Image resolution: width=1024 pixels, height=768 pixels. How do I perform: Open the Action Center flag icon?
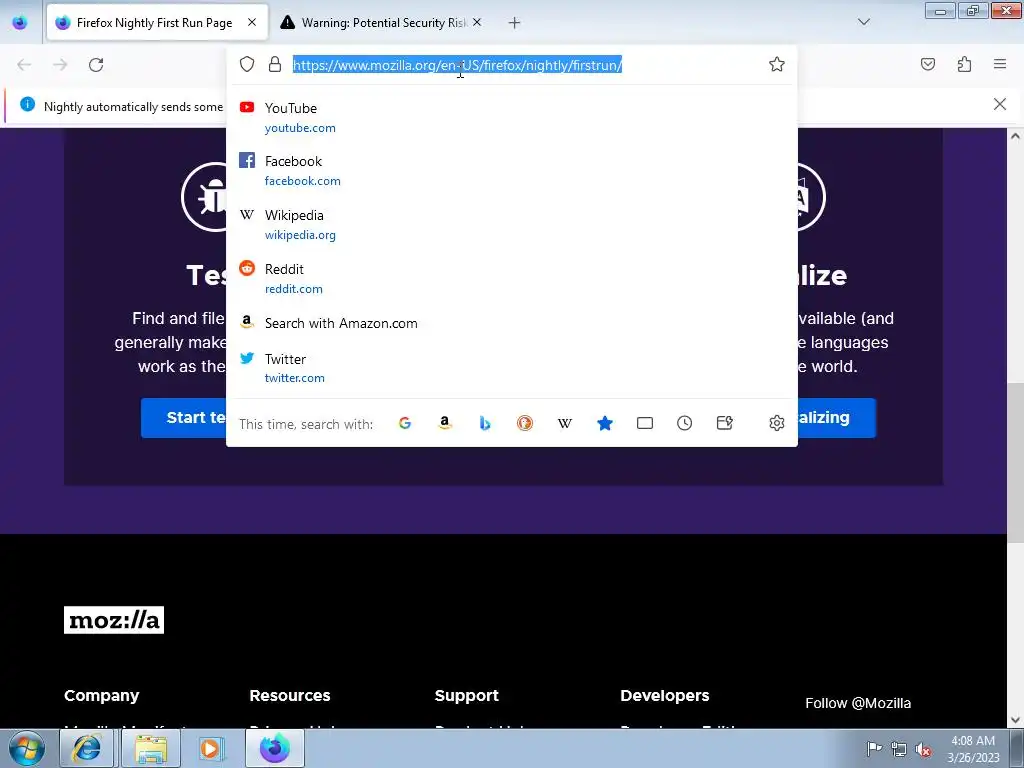(874, 748)
